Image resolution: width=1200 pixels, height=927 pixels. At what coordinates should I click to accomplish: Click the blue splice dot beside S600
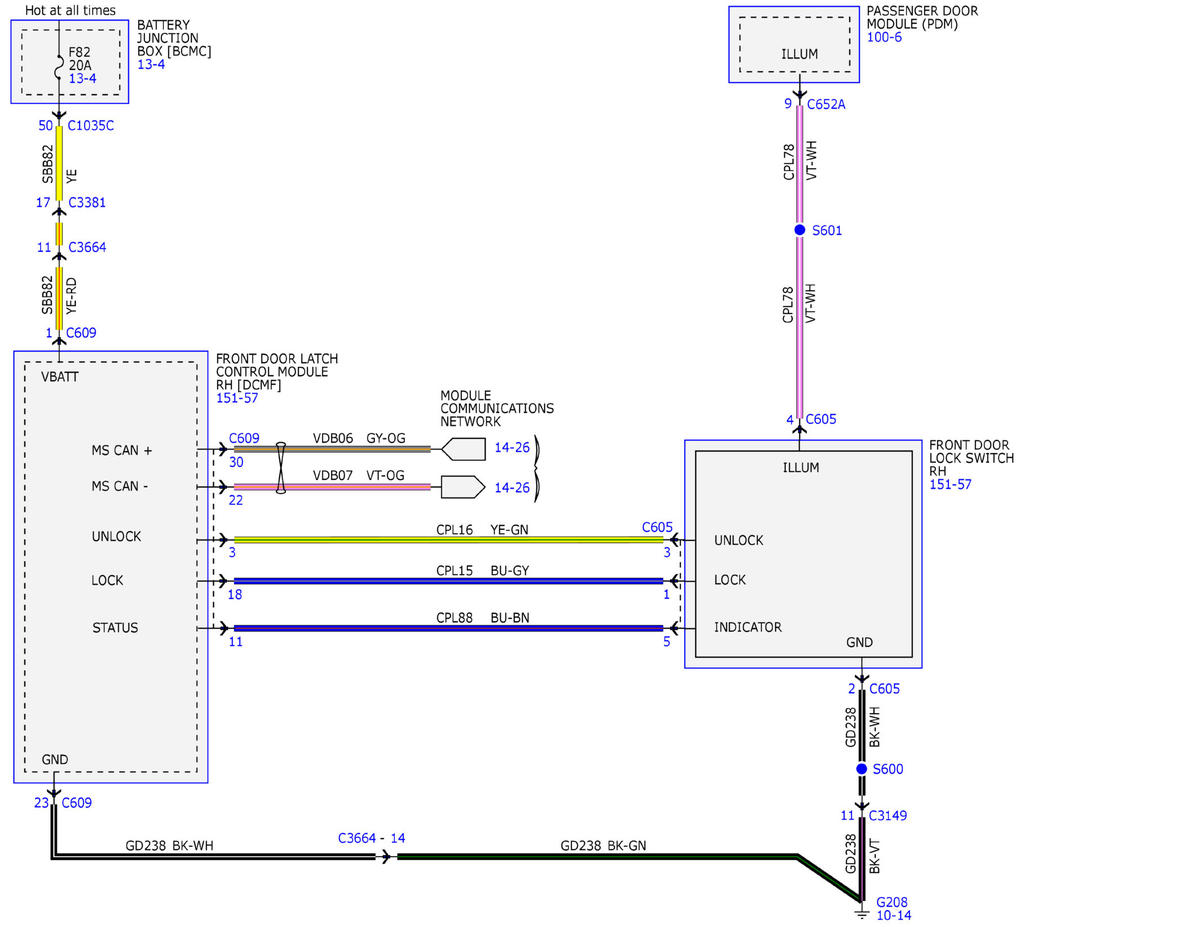[x=860, y=769]
